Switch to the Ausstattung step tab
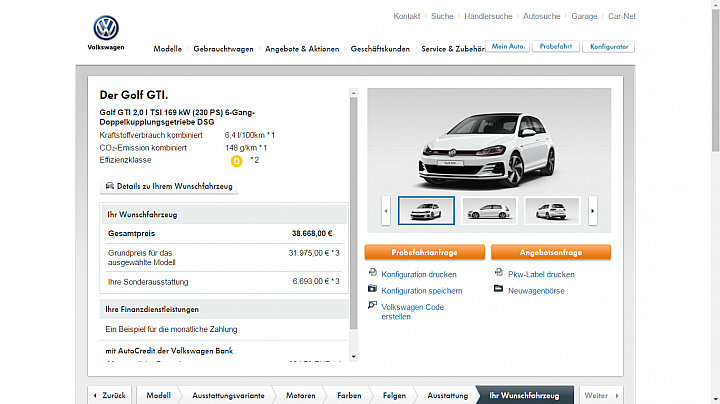This screenshot has width=720, height=404. 448,395
